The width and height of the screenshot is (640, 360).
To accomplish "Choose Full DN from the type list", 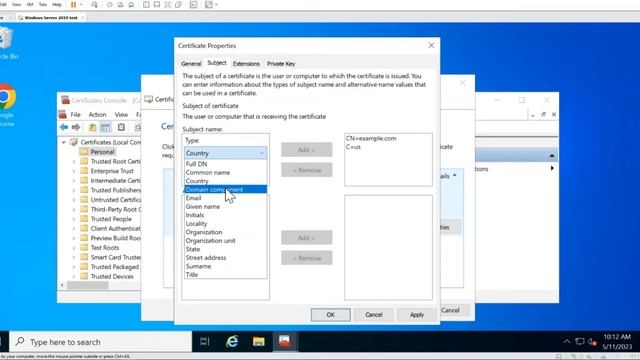I will click(x=225, y=164).
